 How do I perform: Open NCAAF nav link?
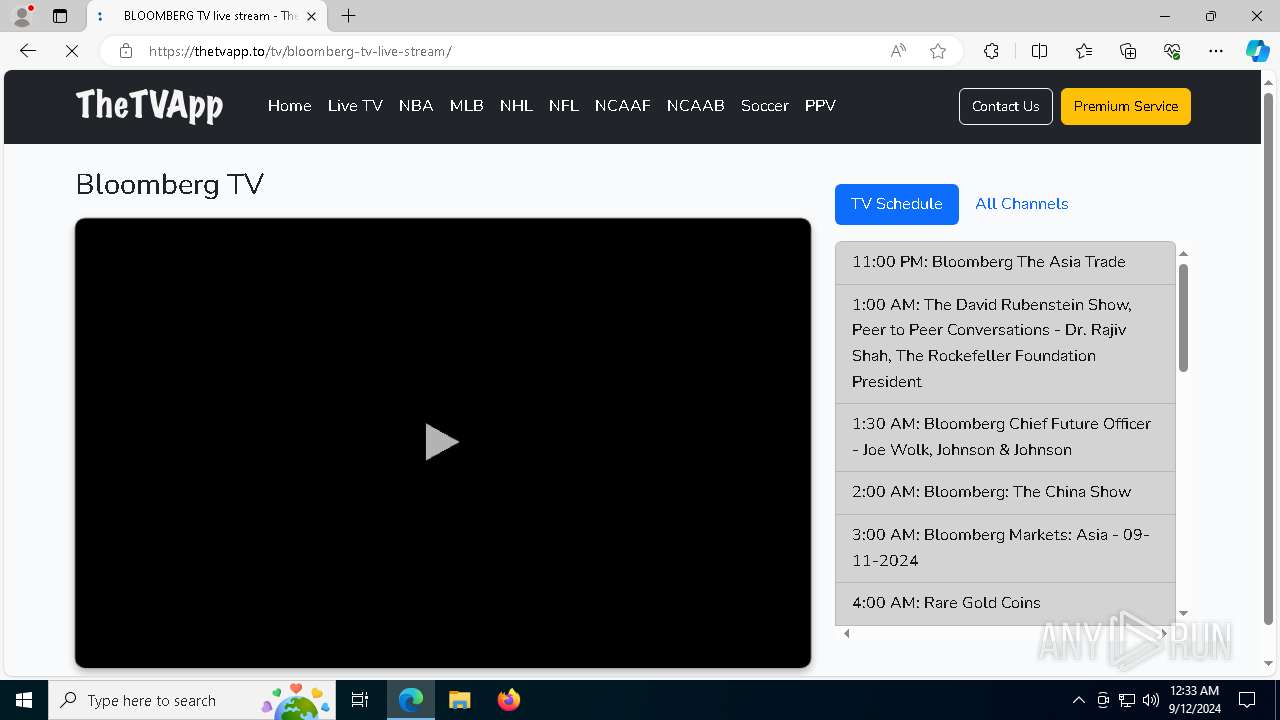pos(622,106)
